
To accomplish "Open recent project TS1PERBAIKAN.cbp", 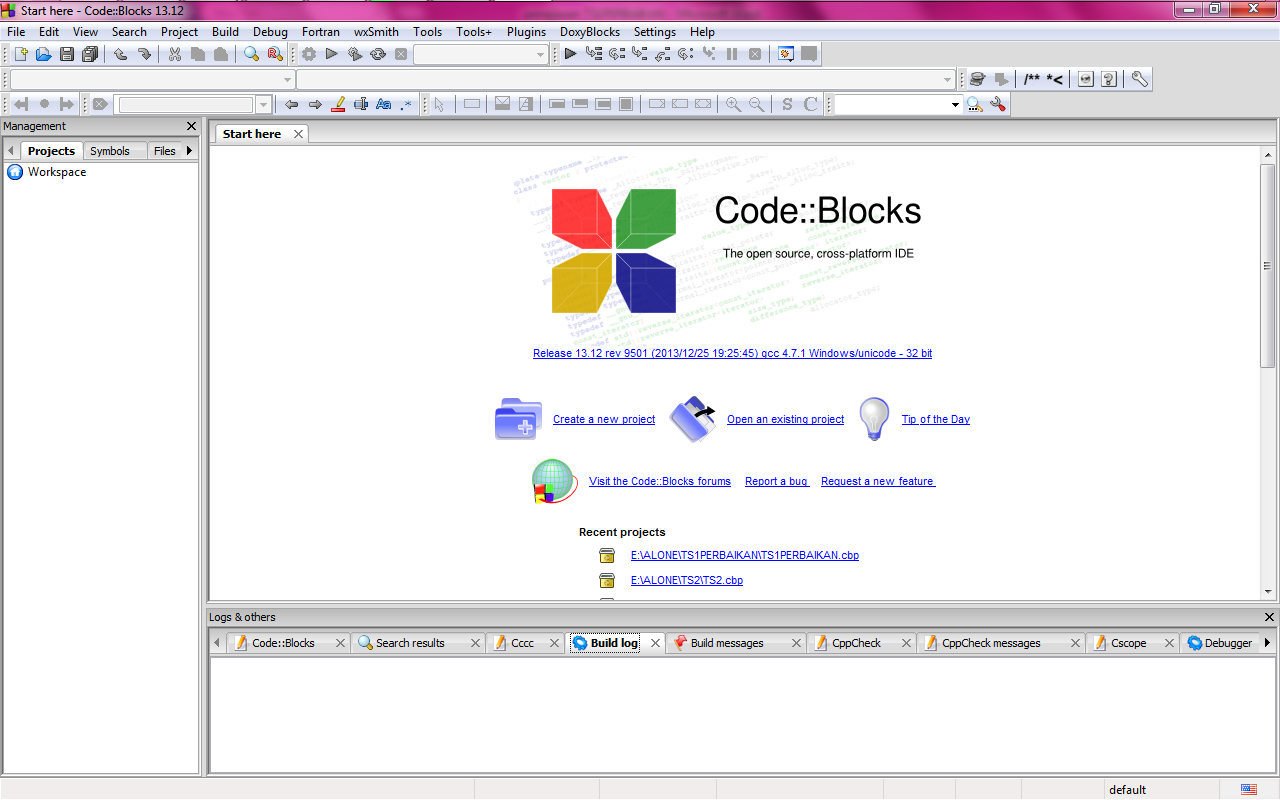I will 745,556.
